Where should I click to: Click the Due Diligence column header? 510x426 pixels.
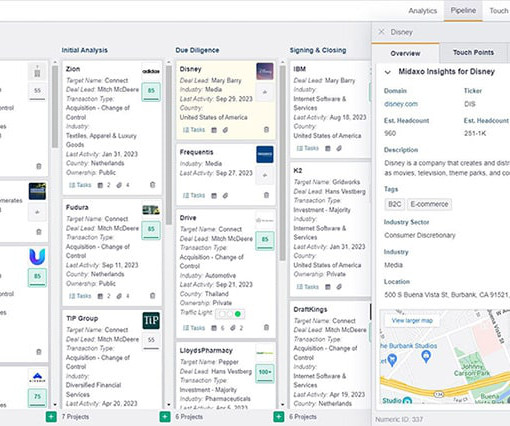(197, 50)
